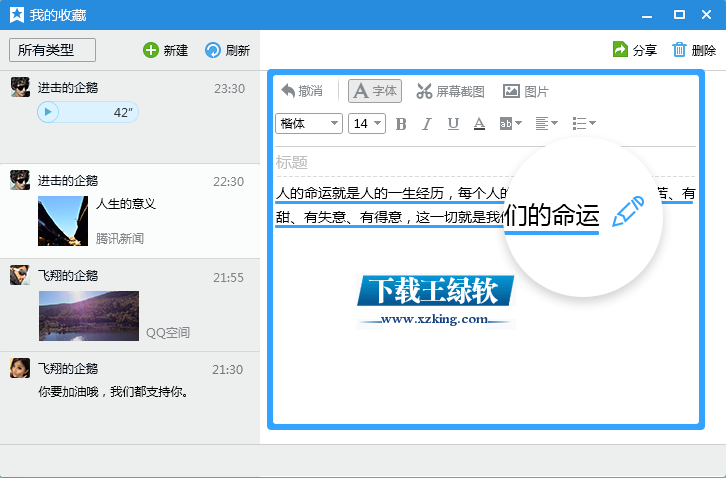Viewport: 726px width, 478px height.
Task: Play the 42-second voice message
Action: point(48,112)
